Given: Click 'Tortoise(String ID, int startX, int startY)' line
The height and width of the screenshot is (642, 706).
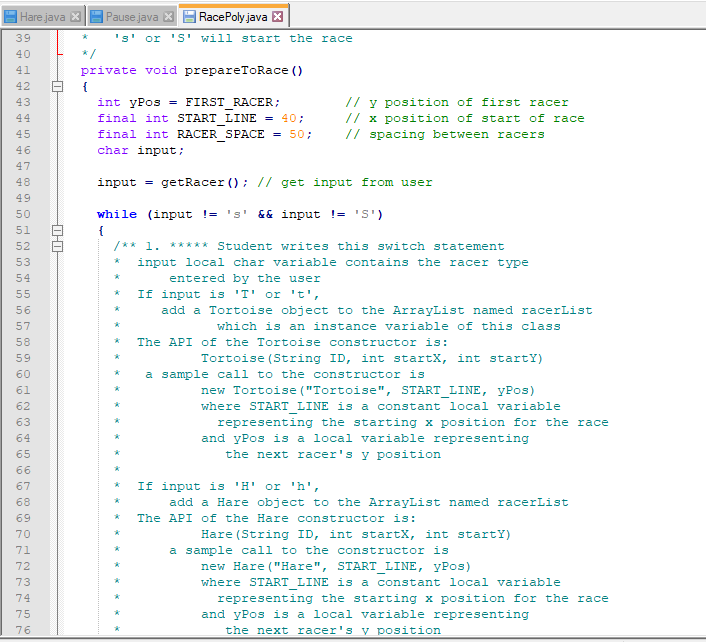Looking at the screenshot, I should (372, 358).
